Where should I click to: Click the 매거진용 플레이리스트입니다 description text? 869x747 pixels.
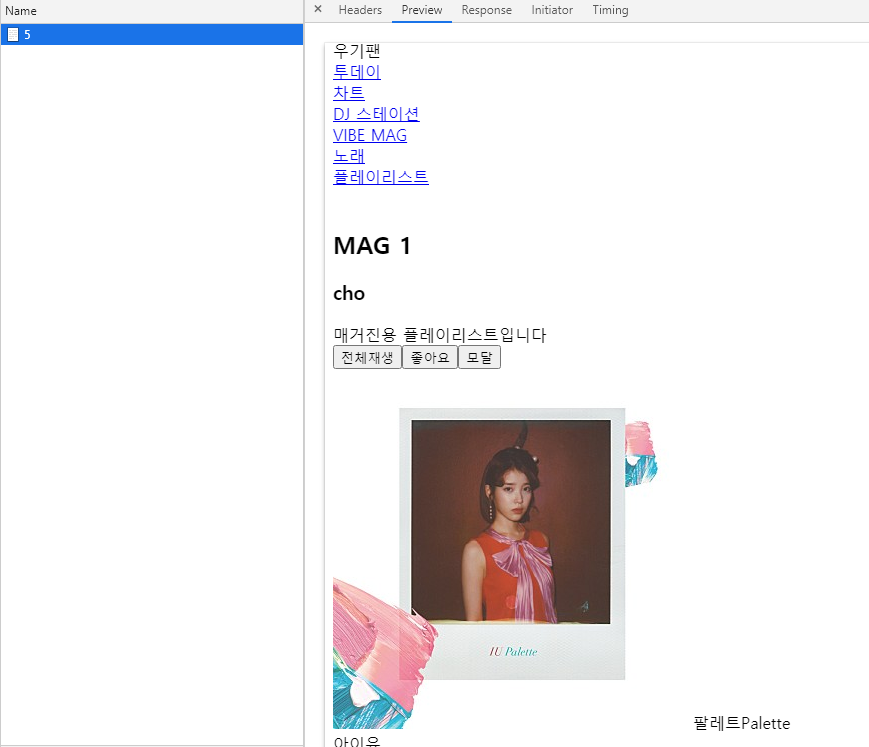point(439,335)
